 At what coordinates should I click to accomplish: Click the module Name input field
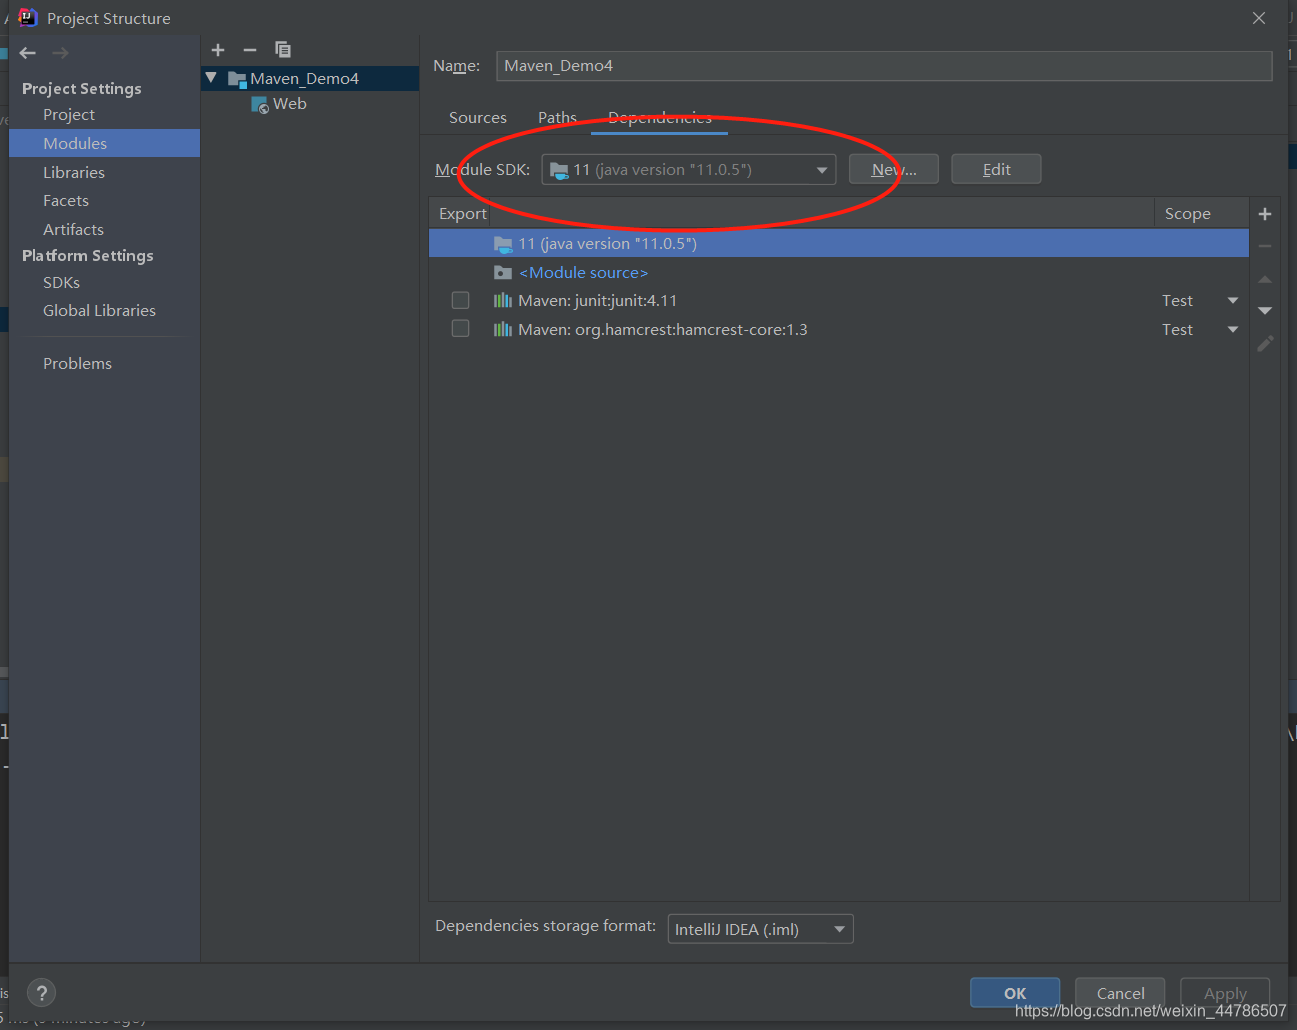tap(884, 66)
